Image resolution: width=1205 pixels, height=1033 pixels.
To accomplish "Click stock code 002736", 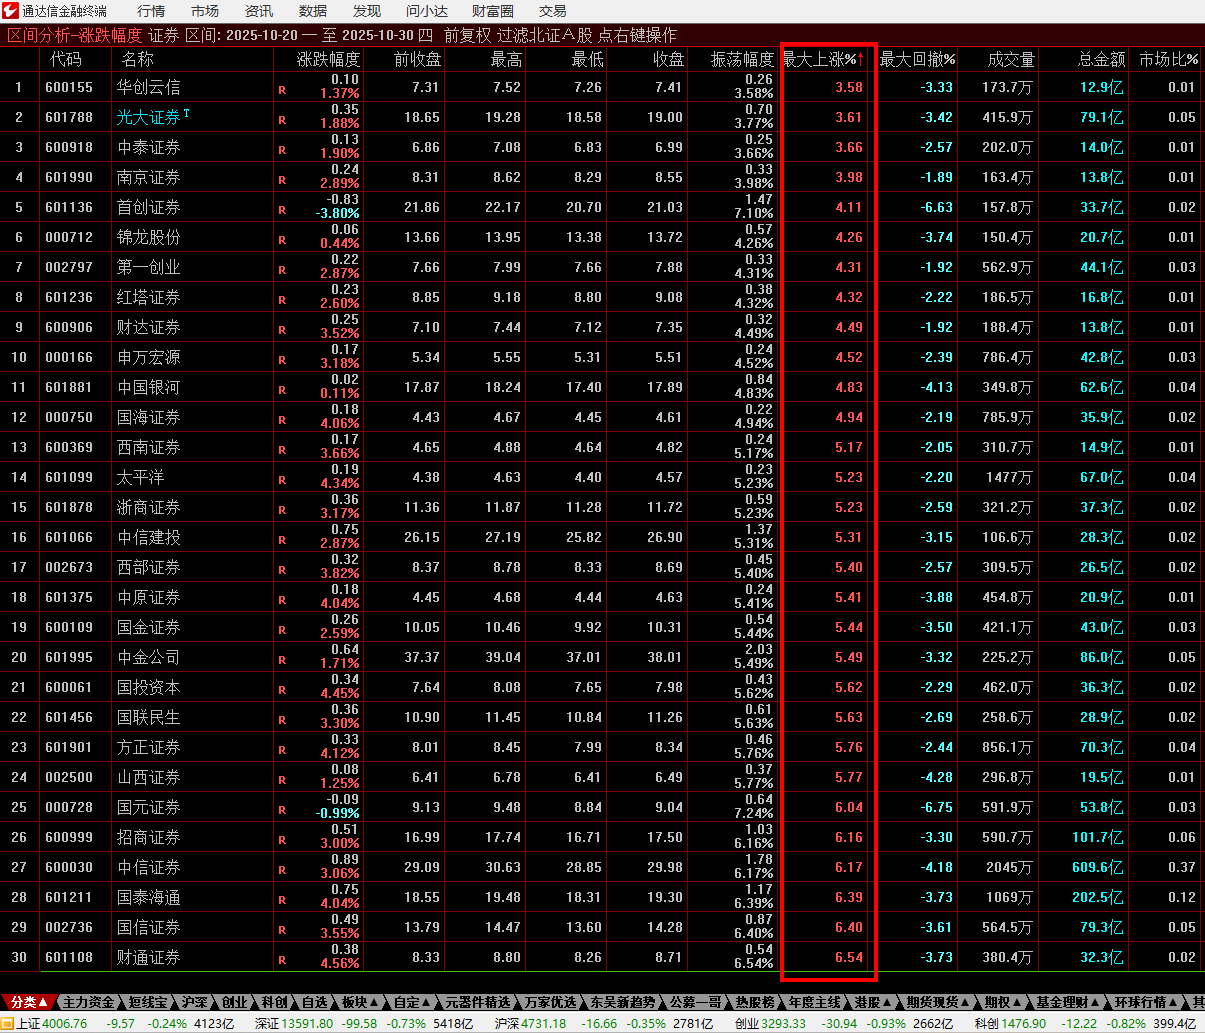I will point(69,927).
